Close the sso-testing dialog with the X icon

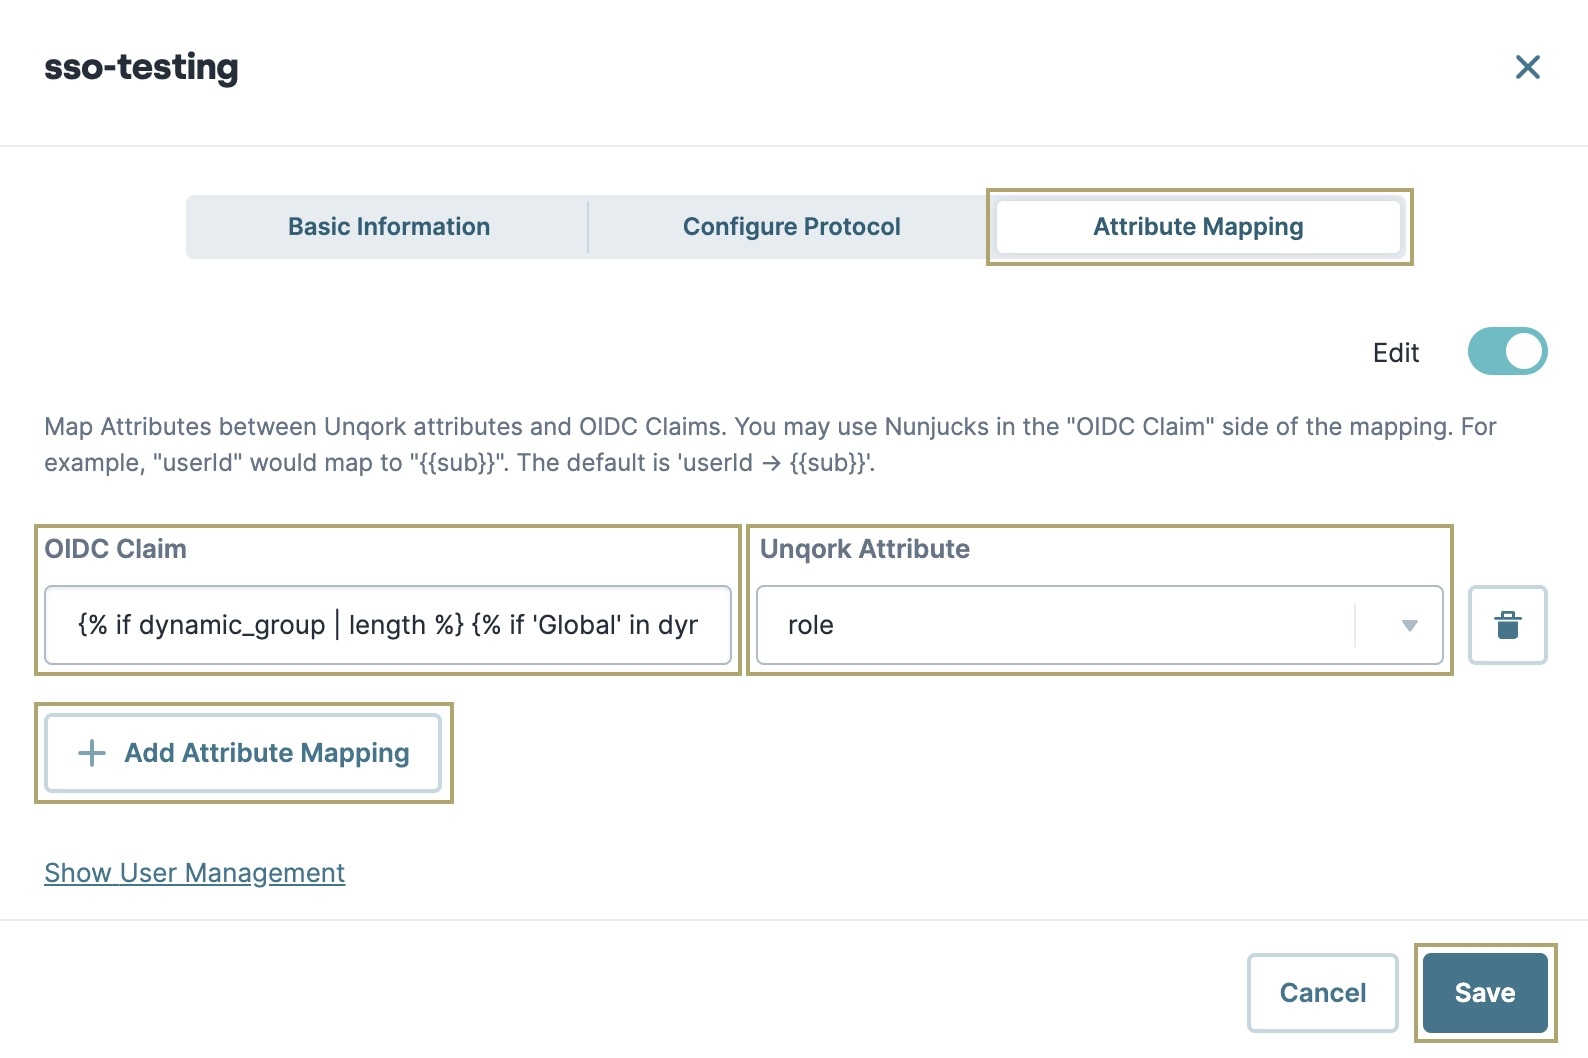pos(1527,67)
